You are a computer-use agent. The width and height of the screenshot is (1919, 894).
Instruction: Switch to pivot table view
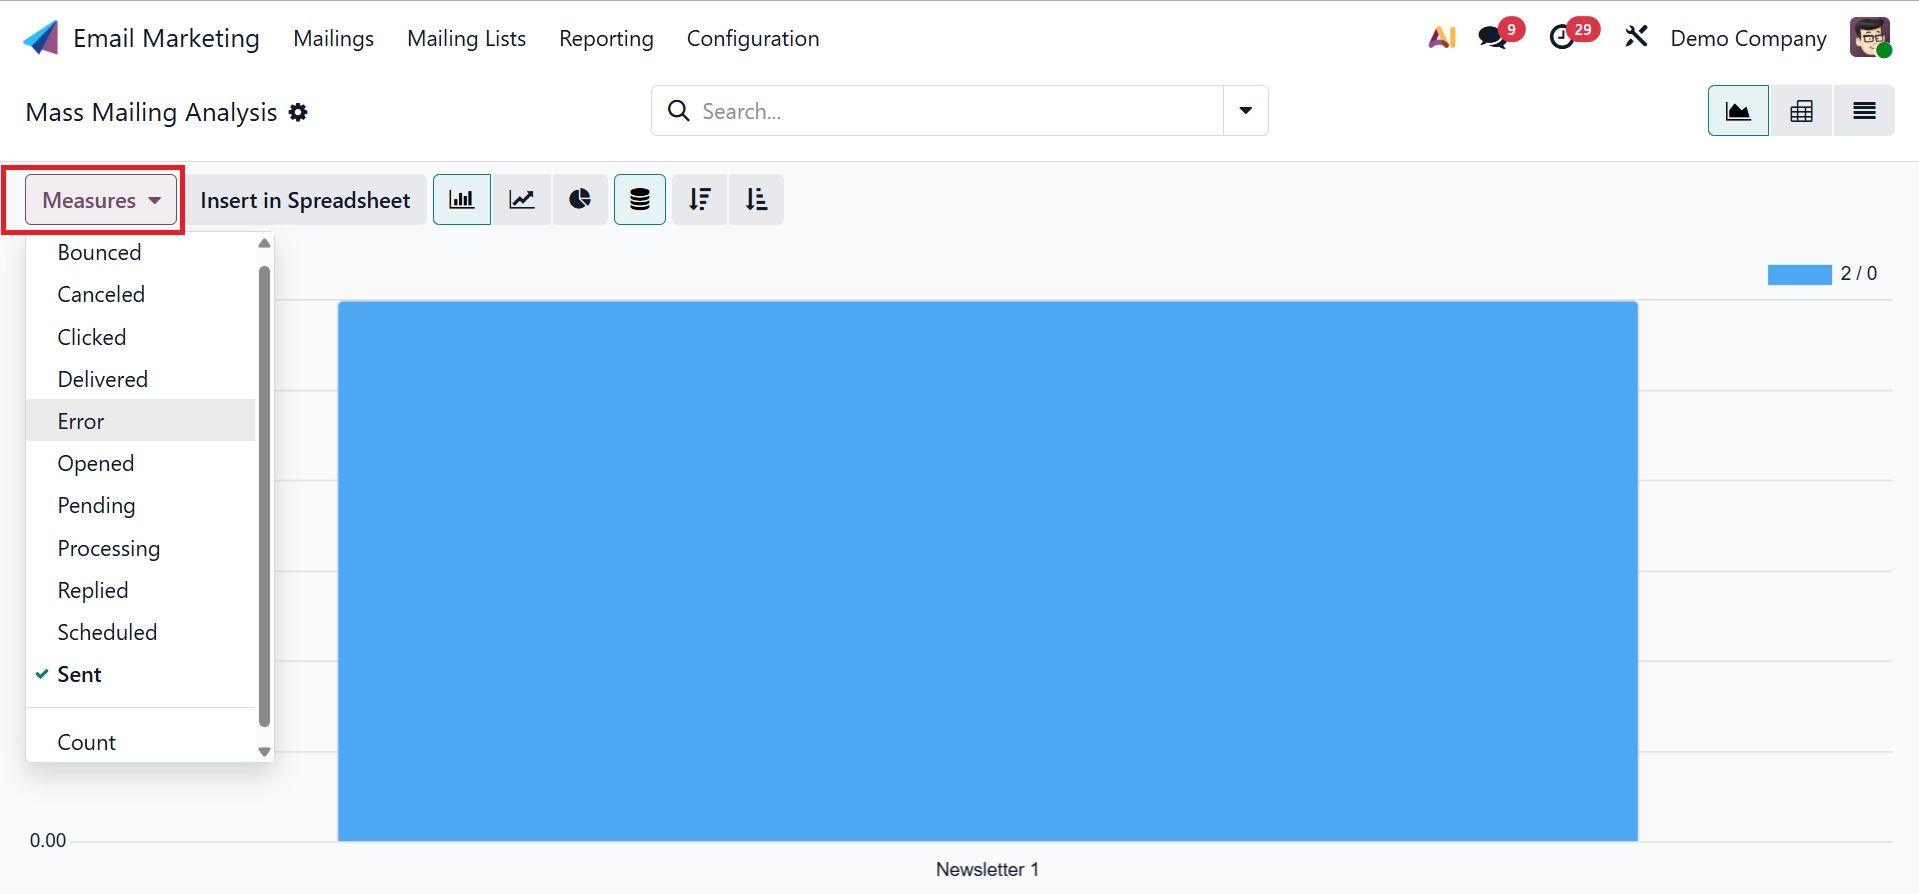pyautogui.click(x=1801, y=111)
